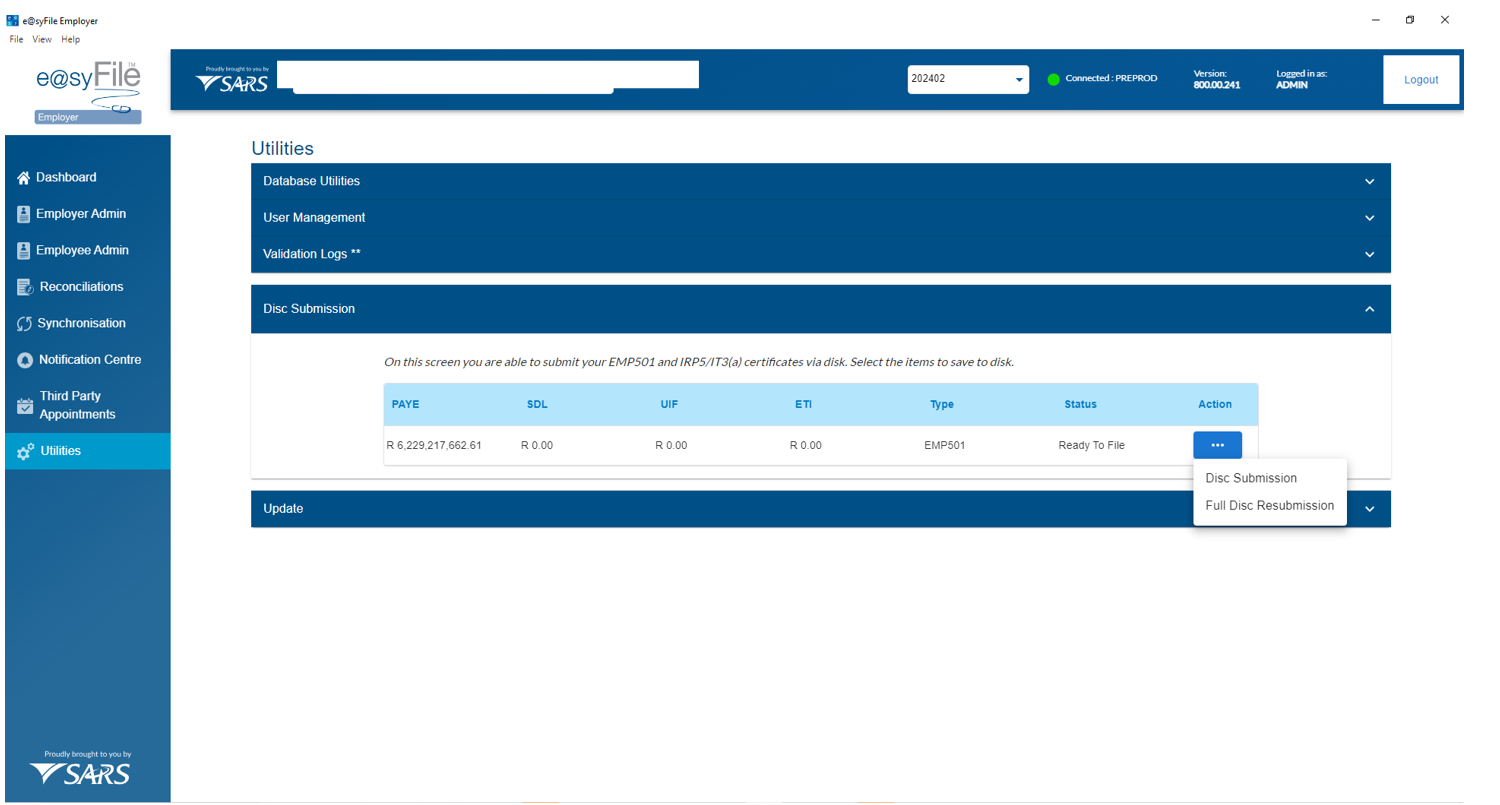Open the File menu
Image resolution: width=1500 pixels, height=805 pixels.
click(16, 39)
